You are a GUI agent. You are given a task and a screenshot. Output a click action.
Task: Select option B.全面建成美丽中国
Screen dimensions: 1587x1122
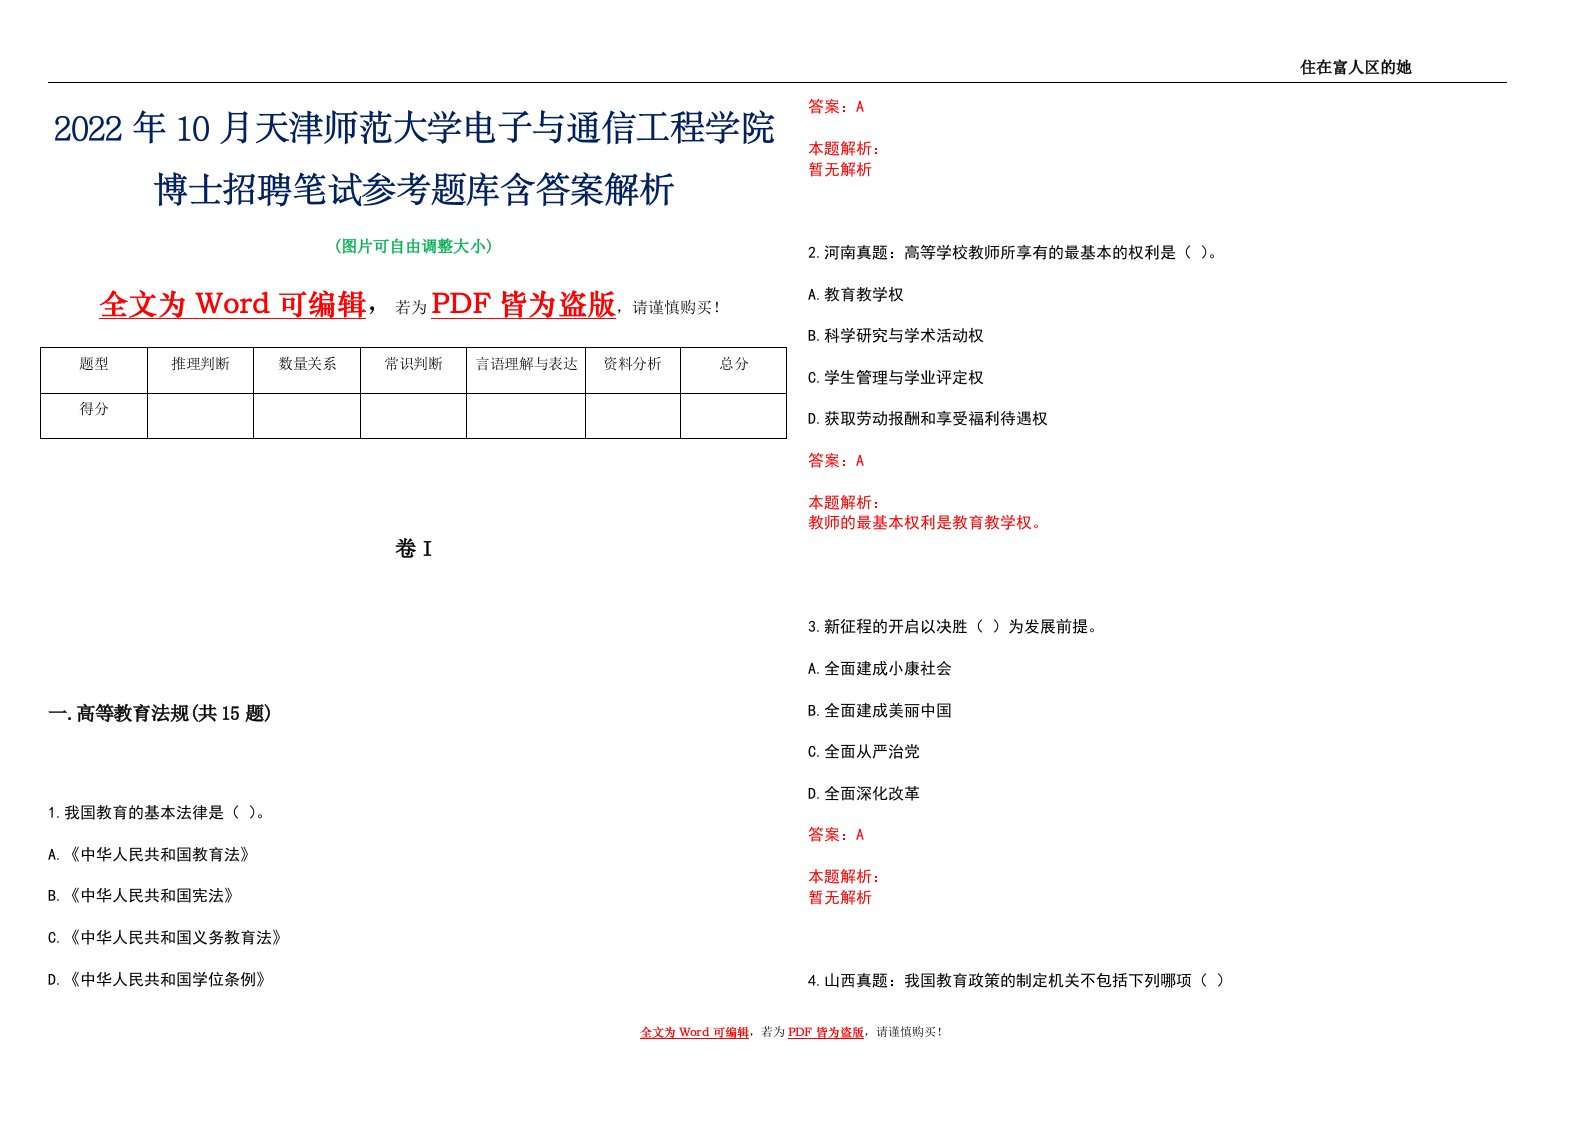880,710
